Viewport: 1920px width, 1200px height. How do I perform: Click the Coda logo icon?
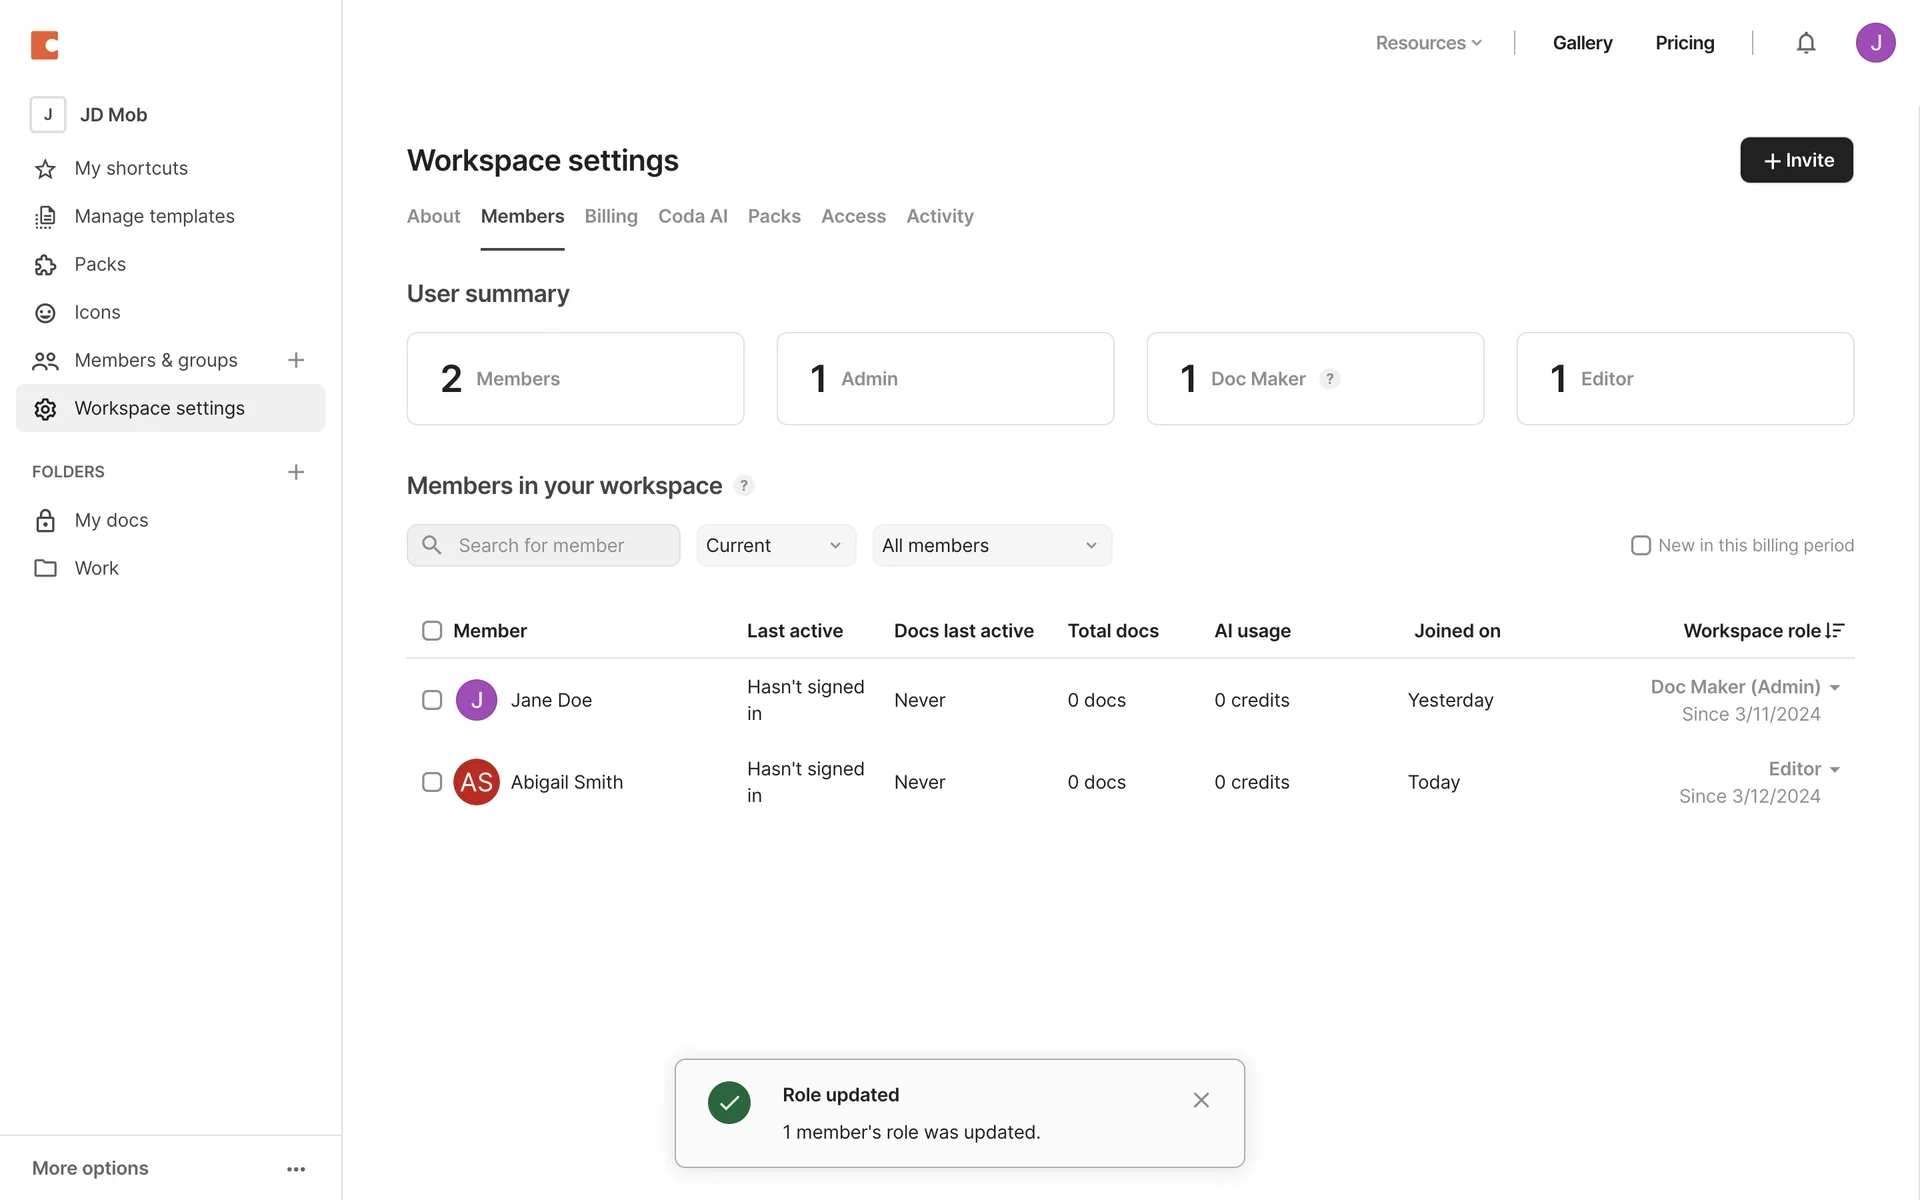pos(44,44)
